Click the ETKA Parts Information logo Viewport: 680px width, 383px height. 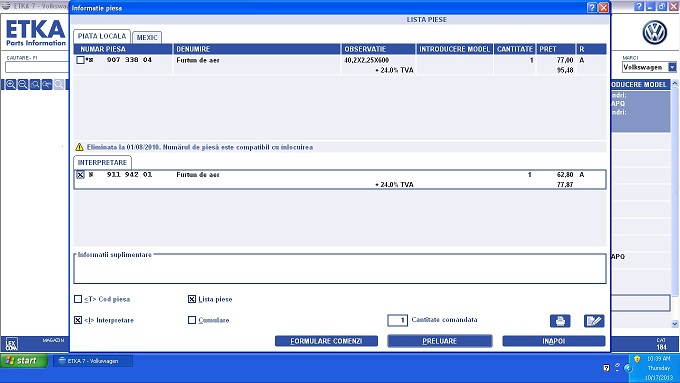click(36, 33)
